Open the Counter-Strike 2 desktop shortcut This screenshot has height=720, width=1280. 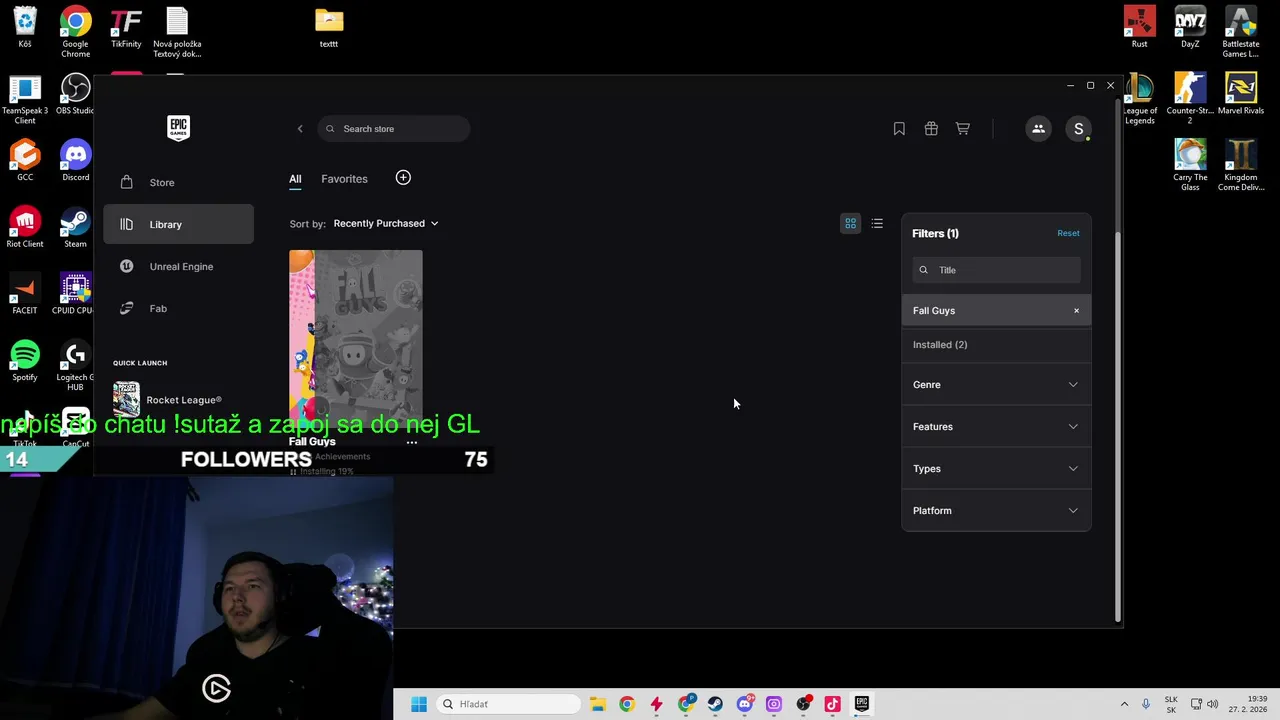click(x=1190, y=99)
